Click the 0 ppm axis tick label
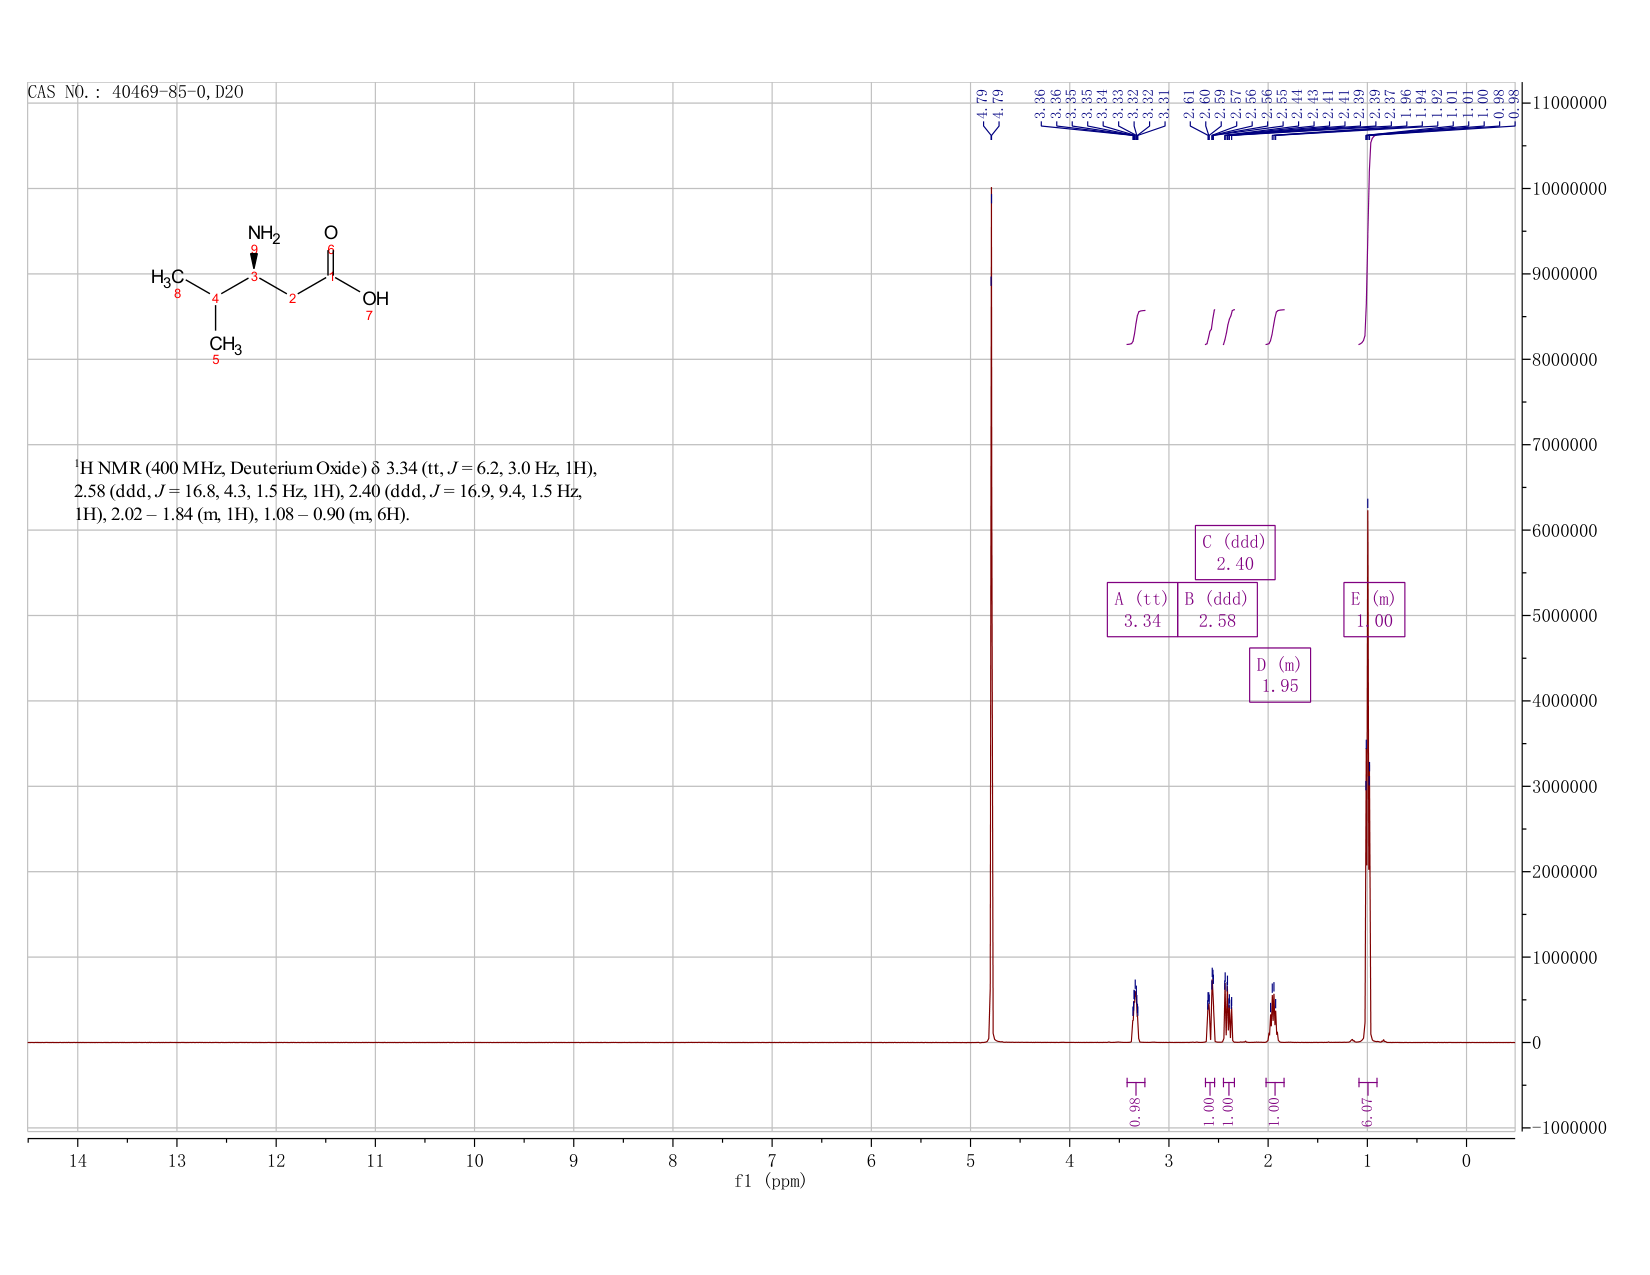 pos(1466,1161)
